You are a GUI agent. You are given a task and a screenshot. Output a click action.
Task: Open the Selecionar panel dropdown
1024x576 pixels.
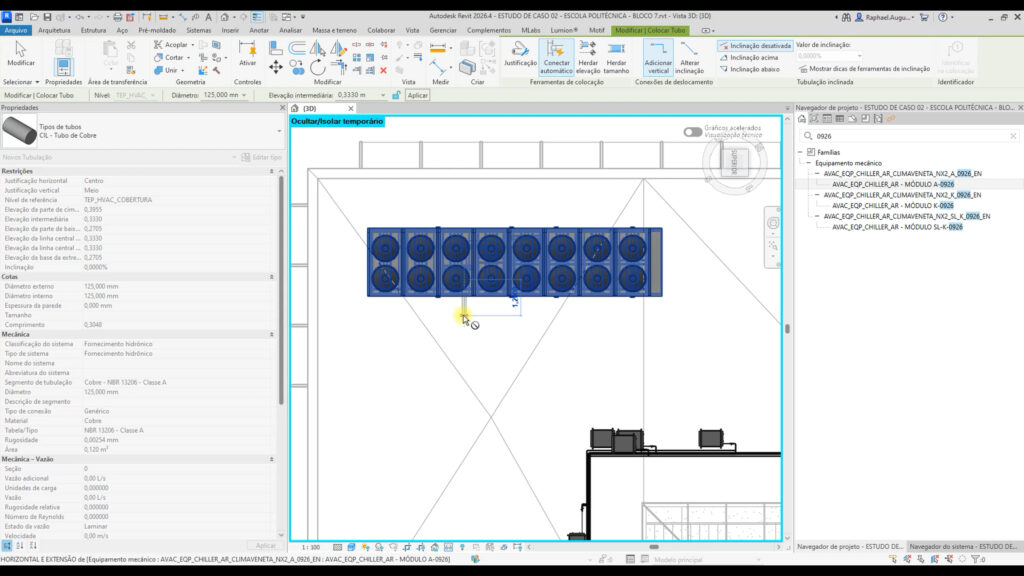coord(21,82)
